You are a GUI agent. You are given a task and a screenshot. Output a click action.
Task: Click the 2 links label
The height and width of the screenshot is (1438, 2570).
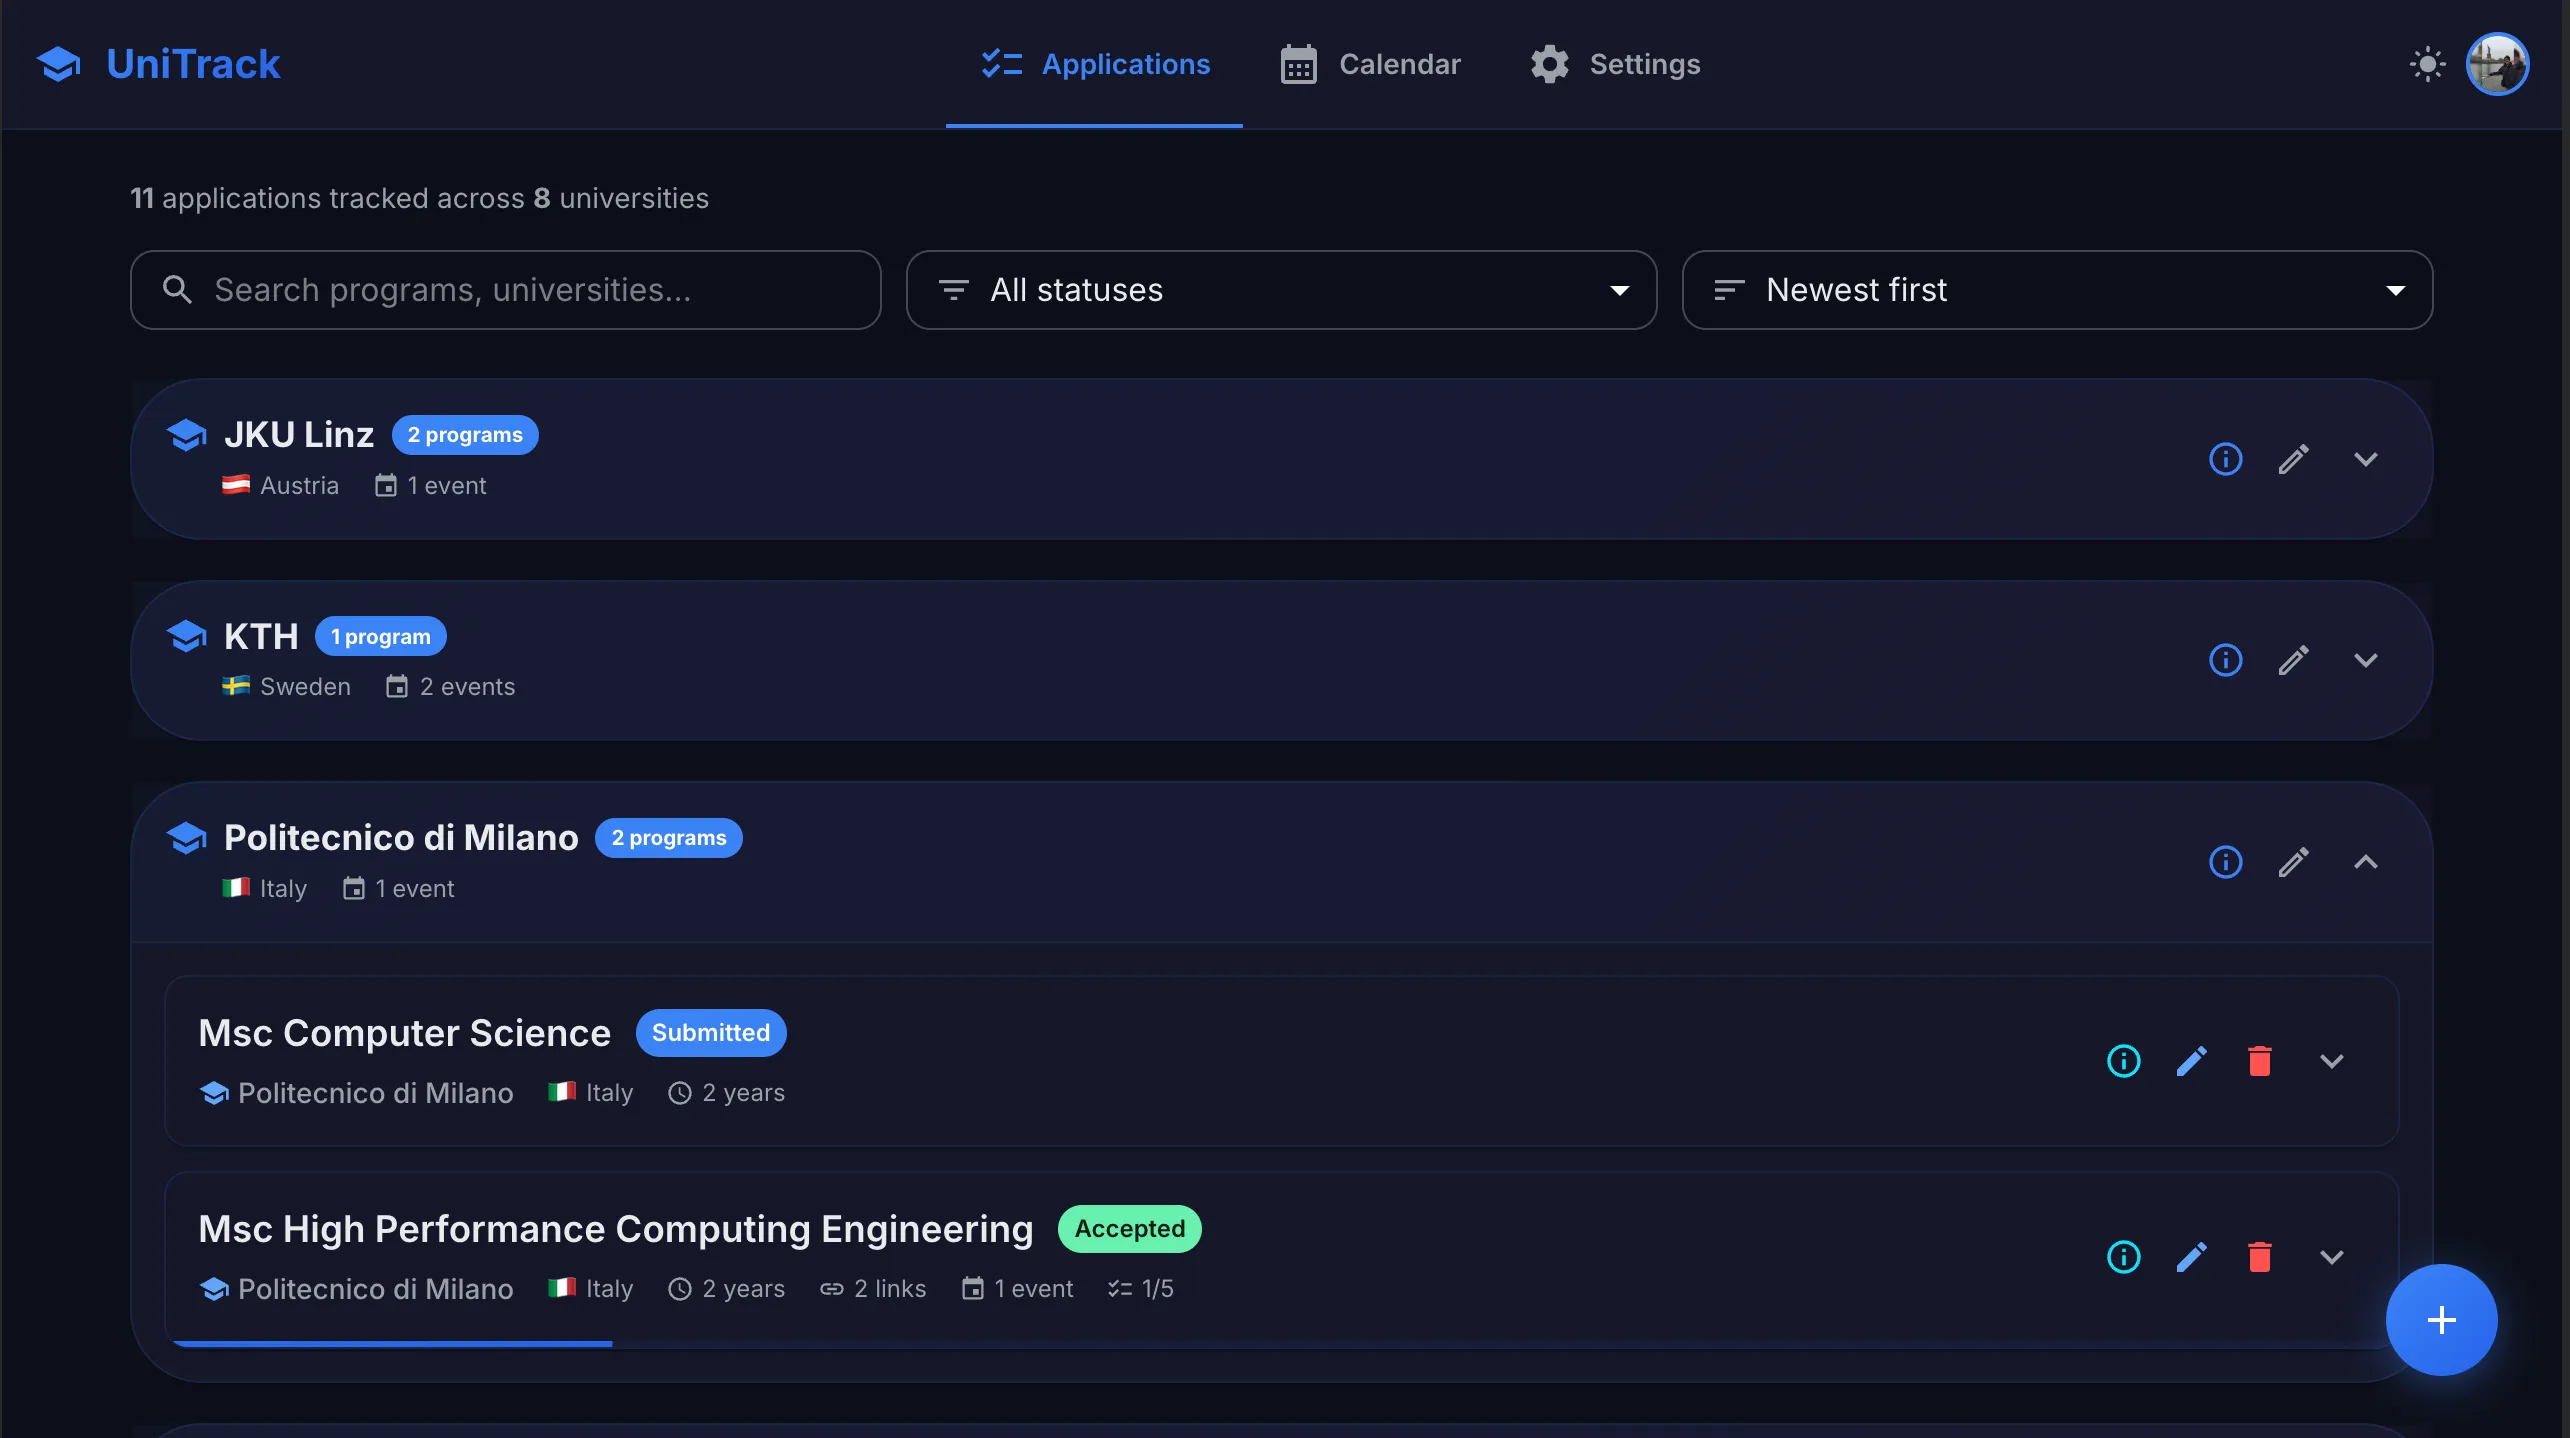[873, 1289]
